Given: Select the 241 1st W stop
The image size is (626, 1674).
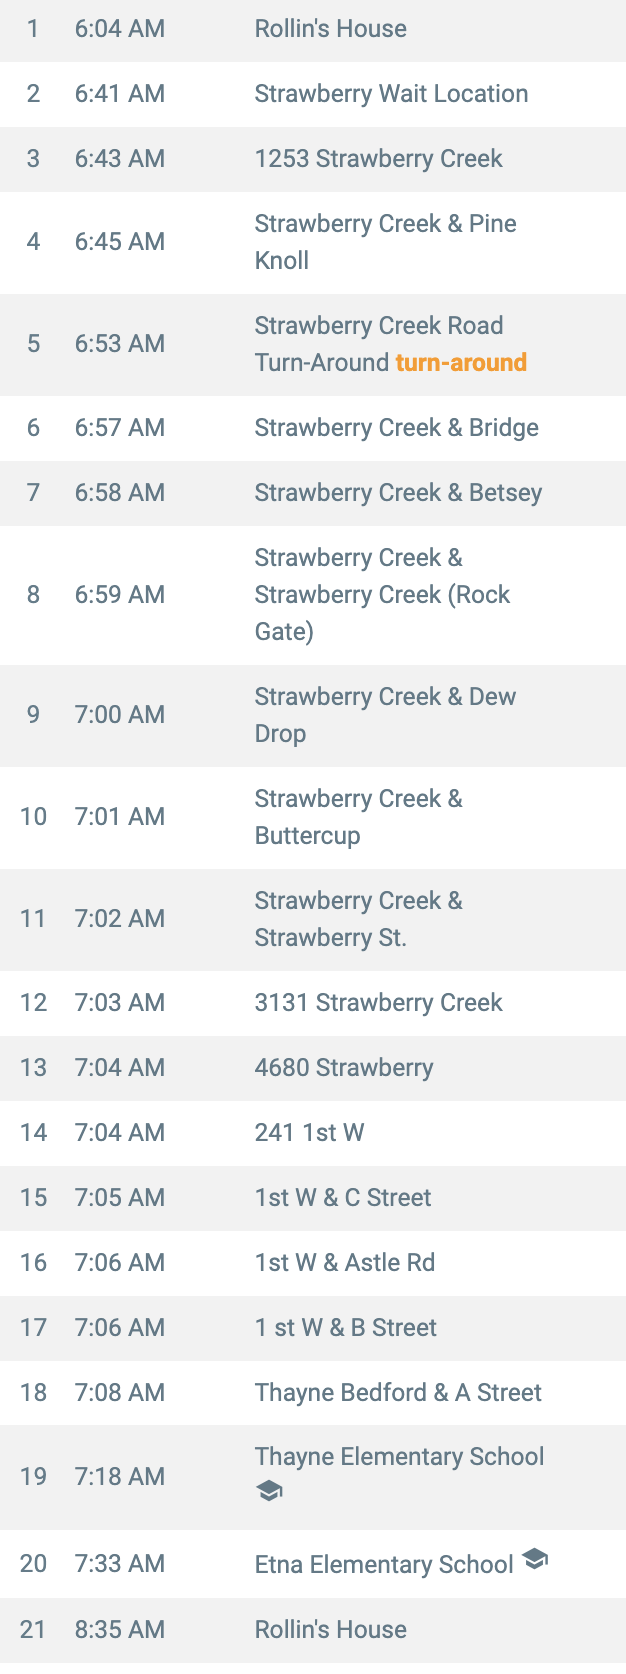Looking at the screenshot, I should click(x=313, y=1133).
